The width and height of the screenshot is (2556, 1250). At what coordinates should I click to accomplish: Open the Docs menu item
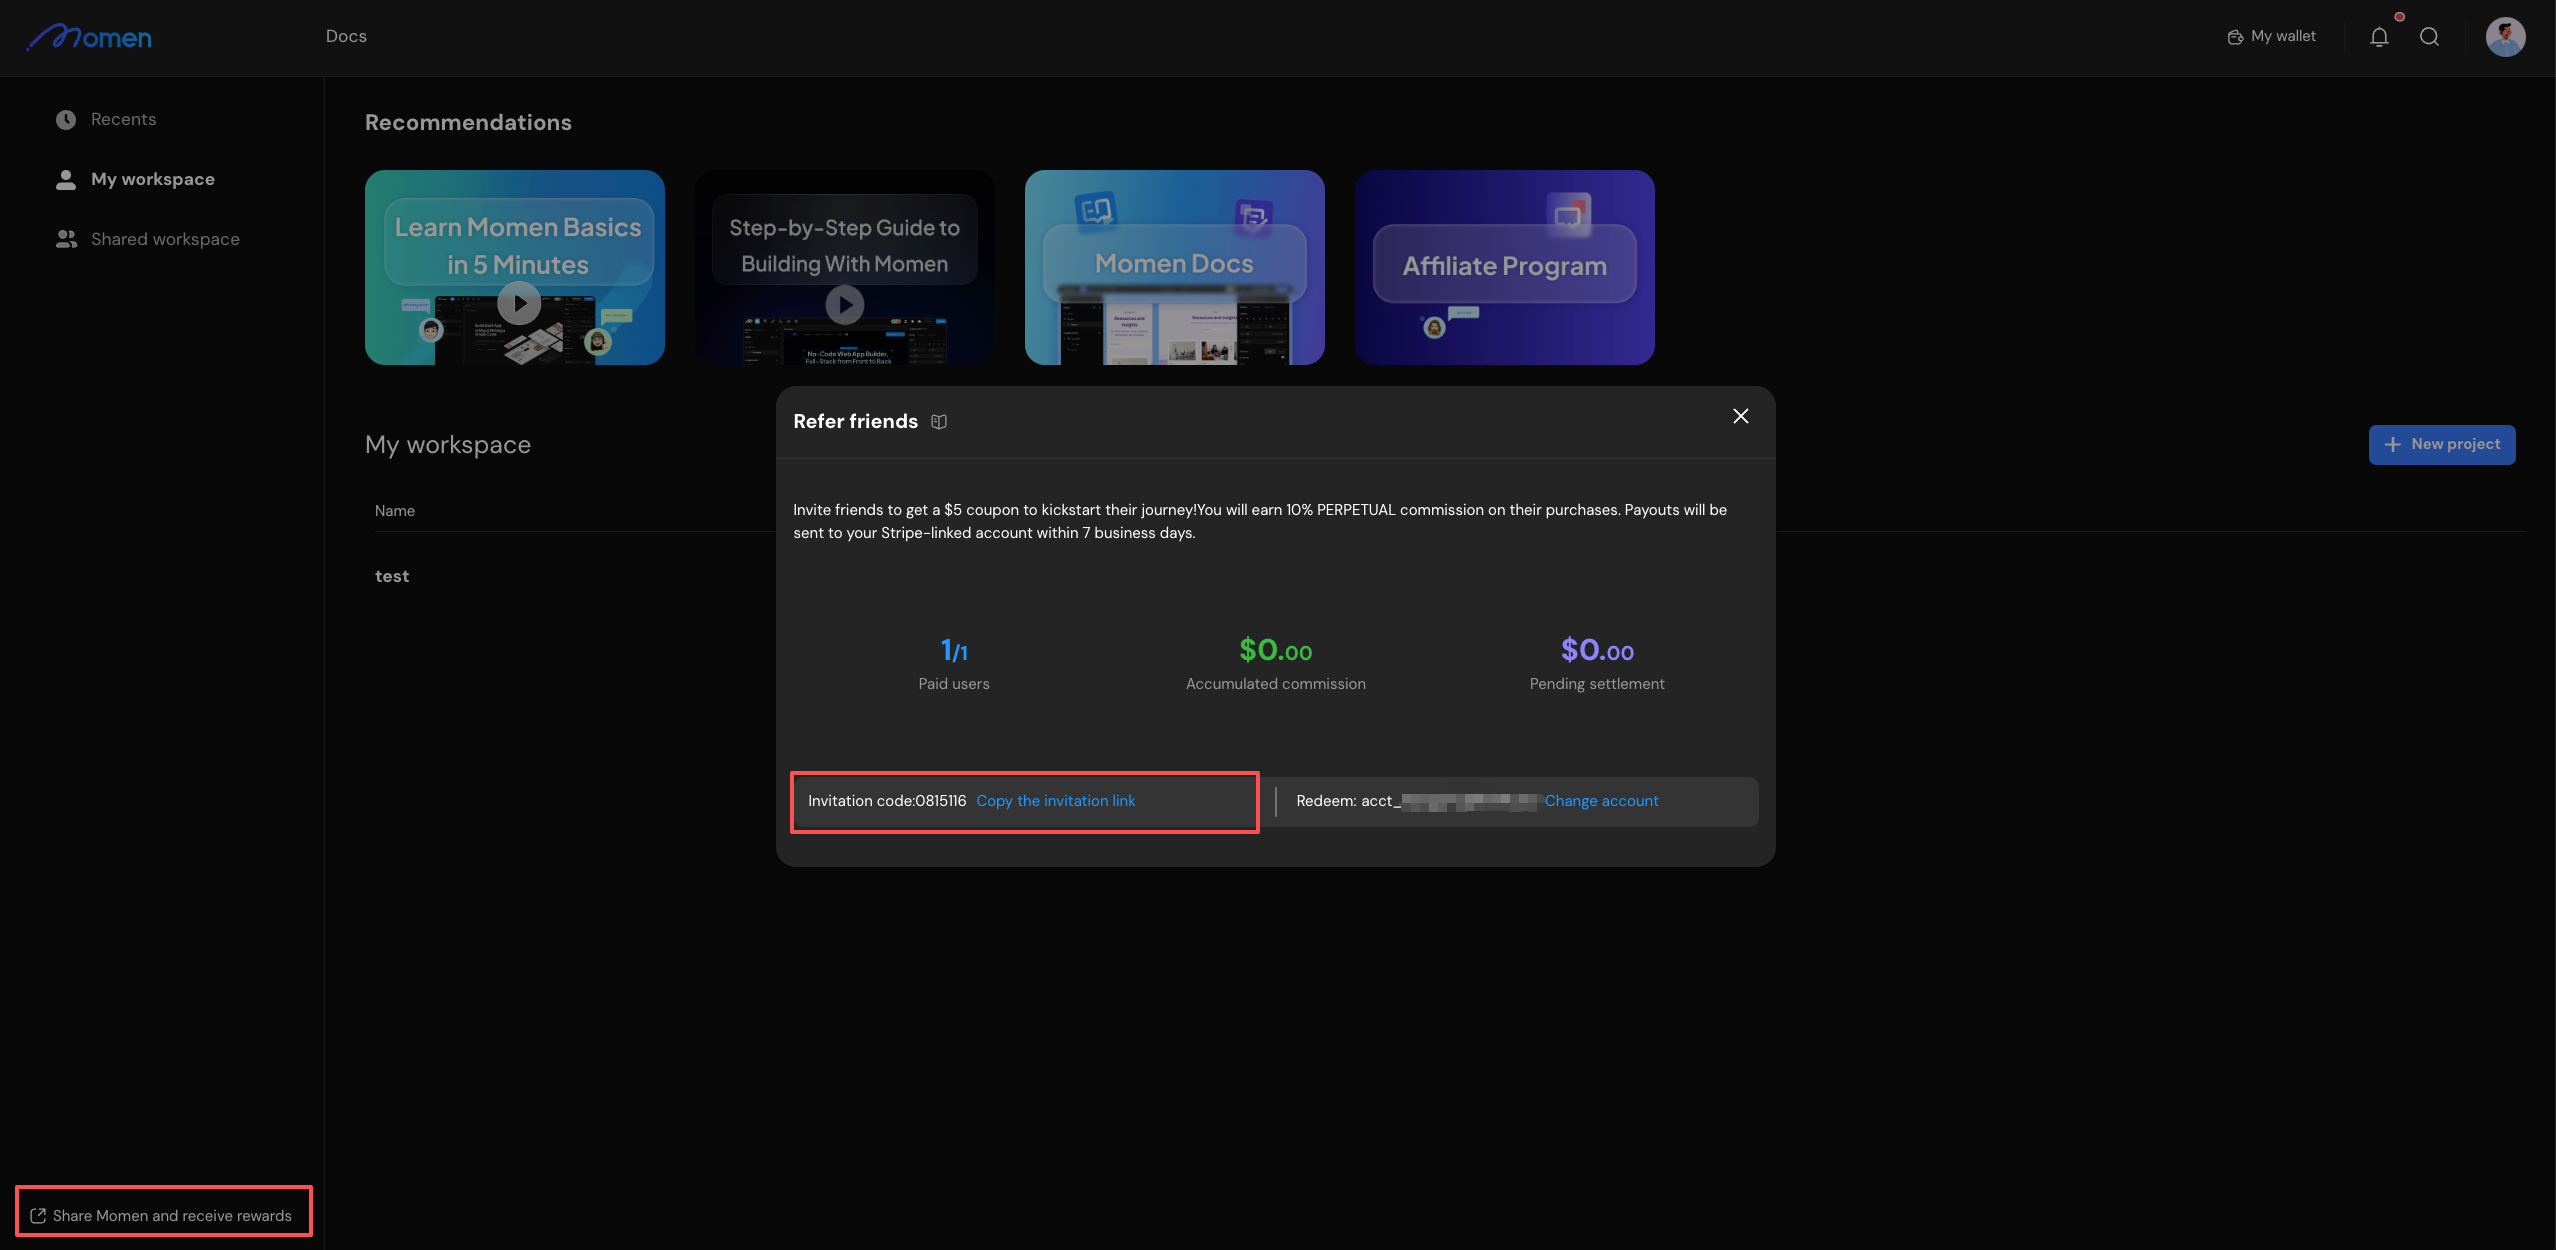pos(346,37)
